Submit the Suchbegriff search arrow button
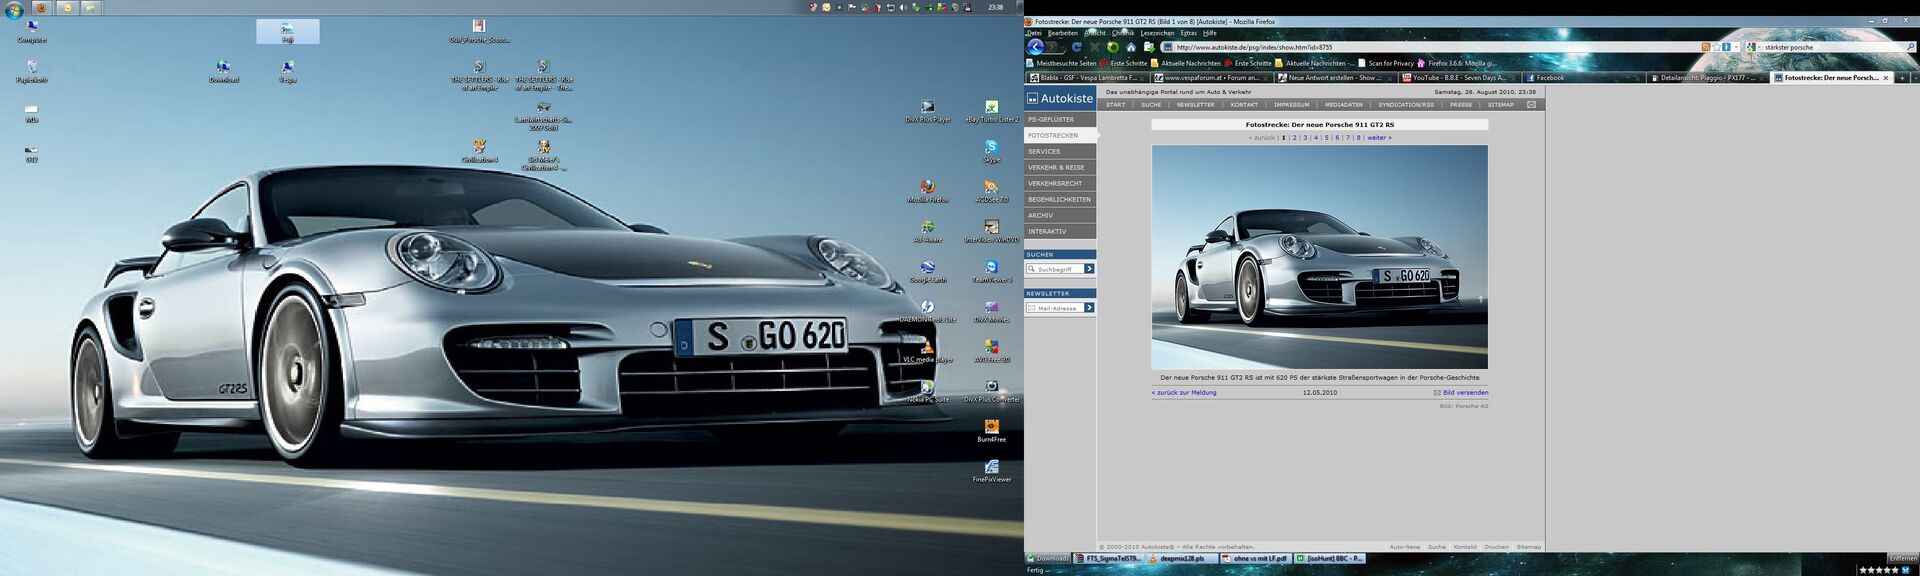1920x576 pixels. 1089,269
